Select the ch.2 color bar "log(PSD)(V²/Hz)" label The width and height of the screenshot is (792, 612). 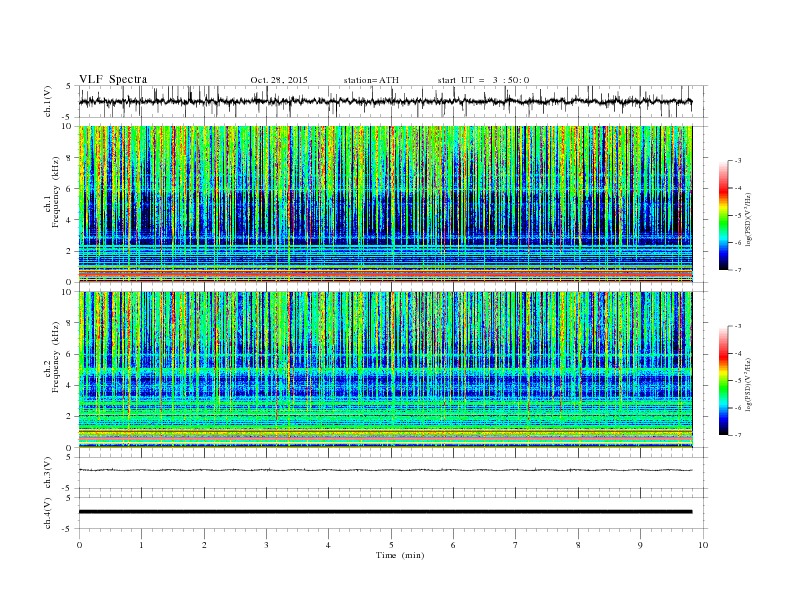click(748, 384)
